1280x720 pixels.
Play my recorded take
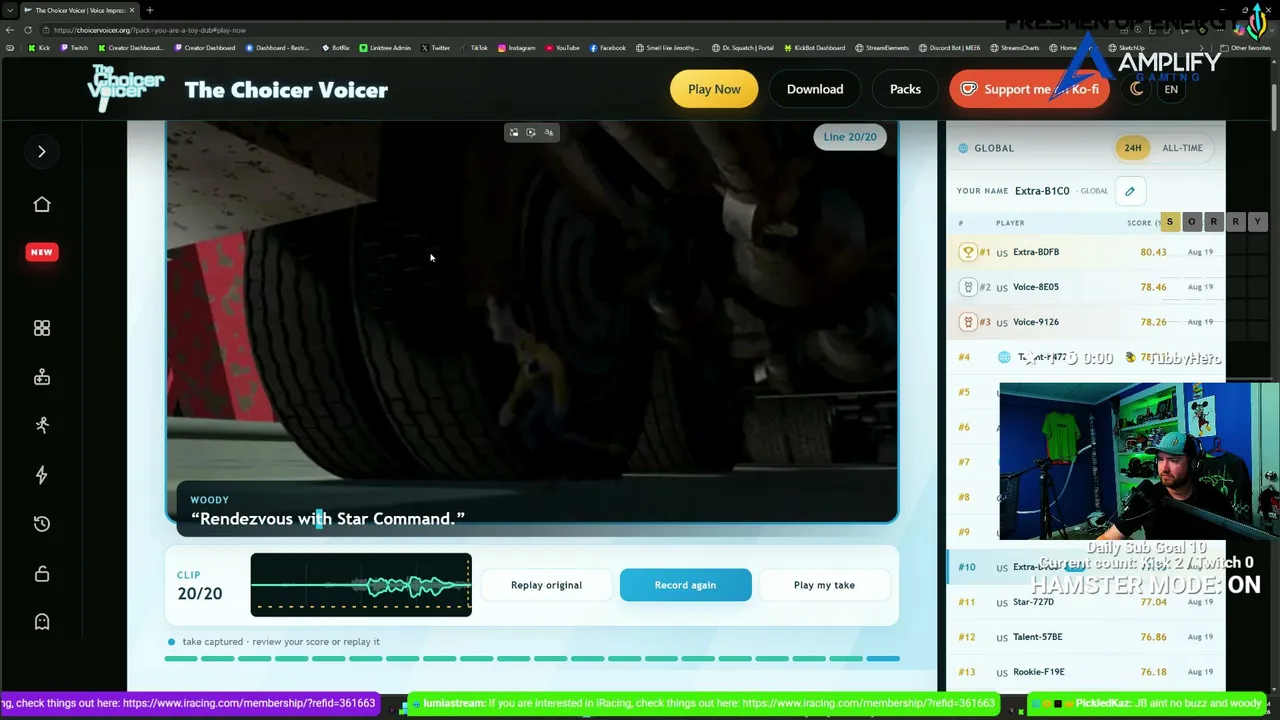824,585
